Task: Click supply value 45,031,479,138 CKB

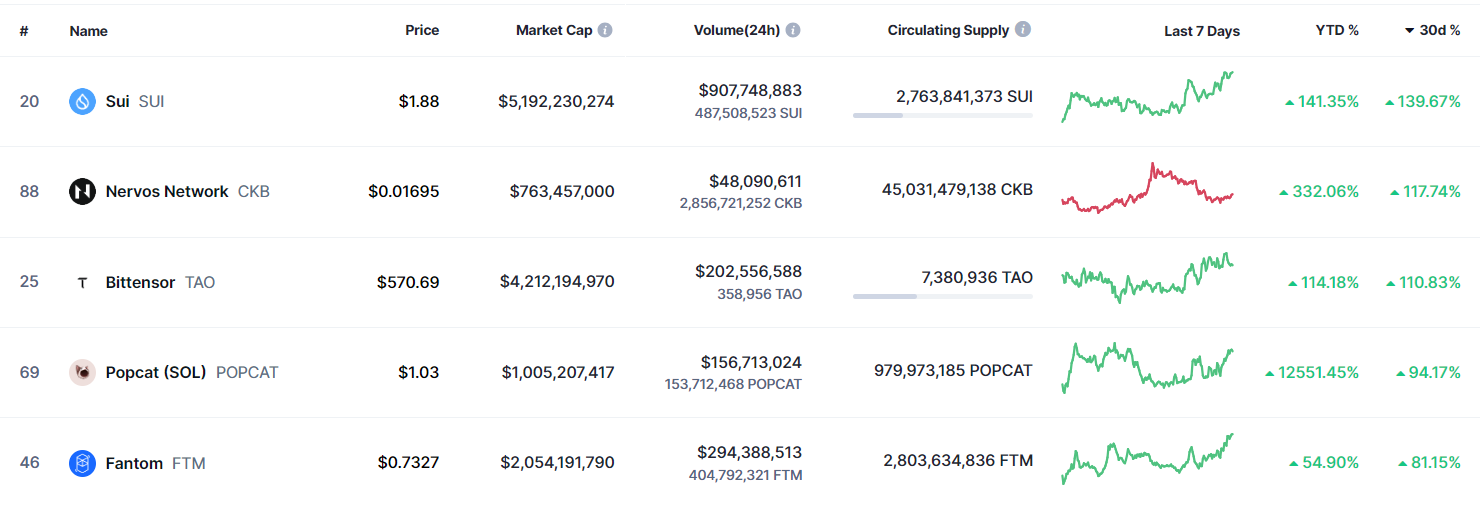Action: click(958, 189)
